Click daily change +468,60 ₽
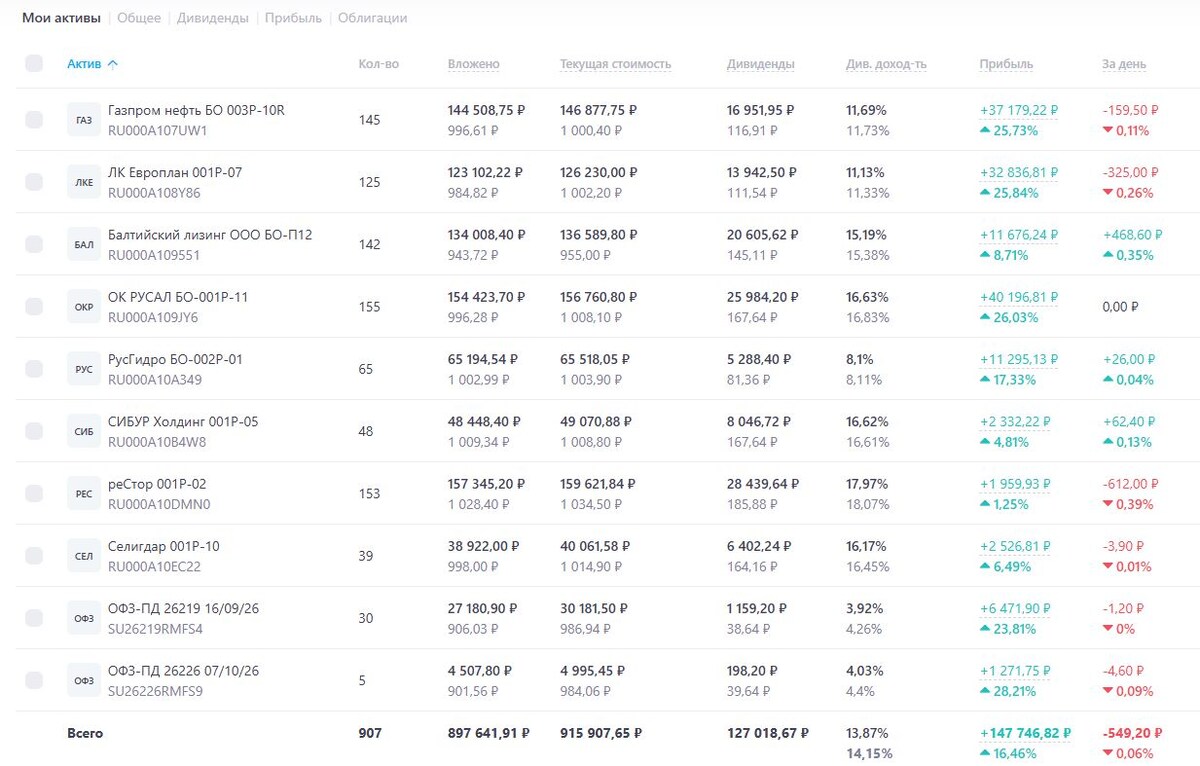The height and width of the screenshot is (766, 1200). 1132,234
